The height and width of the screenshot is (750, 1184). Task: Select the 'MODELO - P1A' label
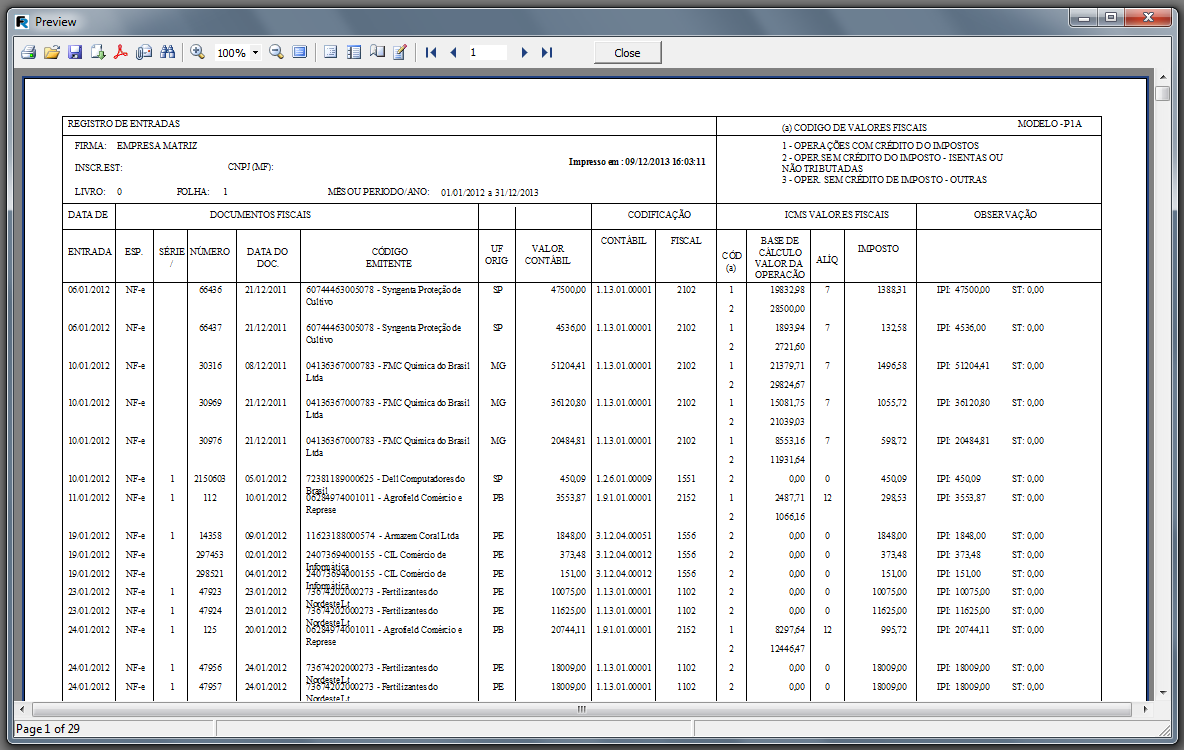point(1049,124)
